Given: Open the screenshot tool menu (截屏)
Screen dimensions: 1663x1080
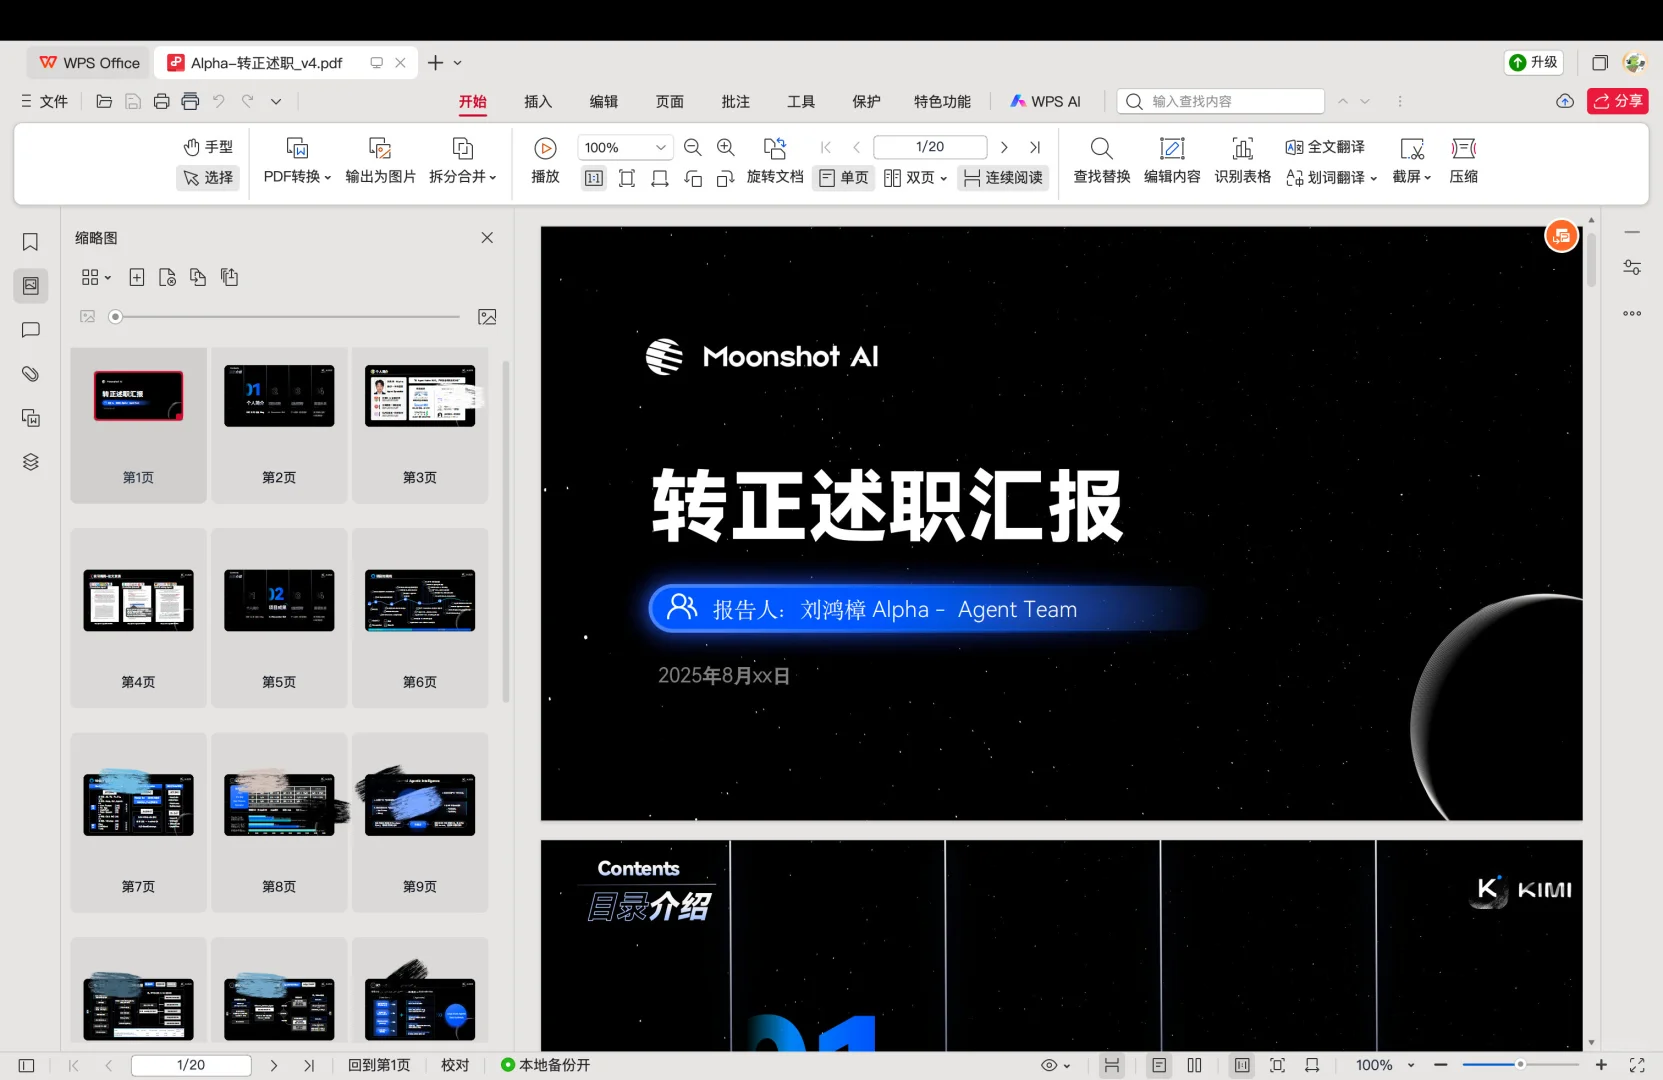Looking at the screenshot, I should [1412, 161].
